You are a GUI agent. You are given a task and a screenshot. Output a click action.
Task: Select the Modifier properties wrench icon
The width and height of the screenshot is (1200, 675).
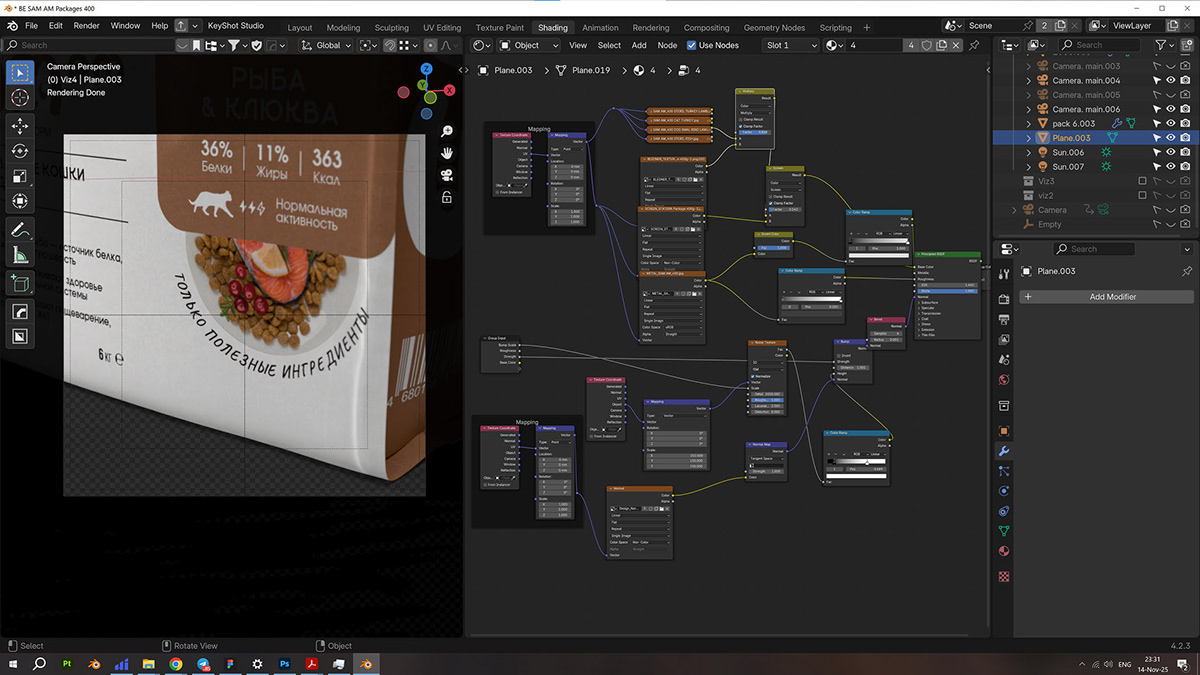(x=1003, y=451)
